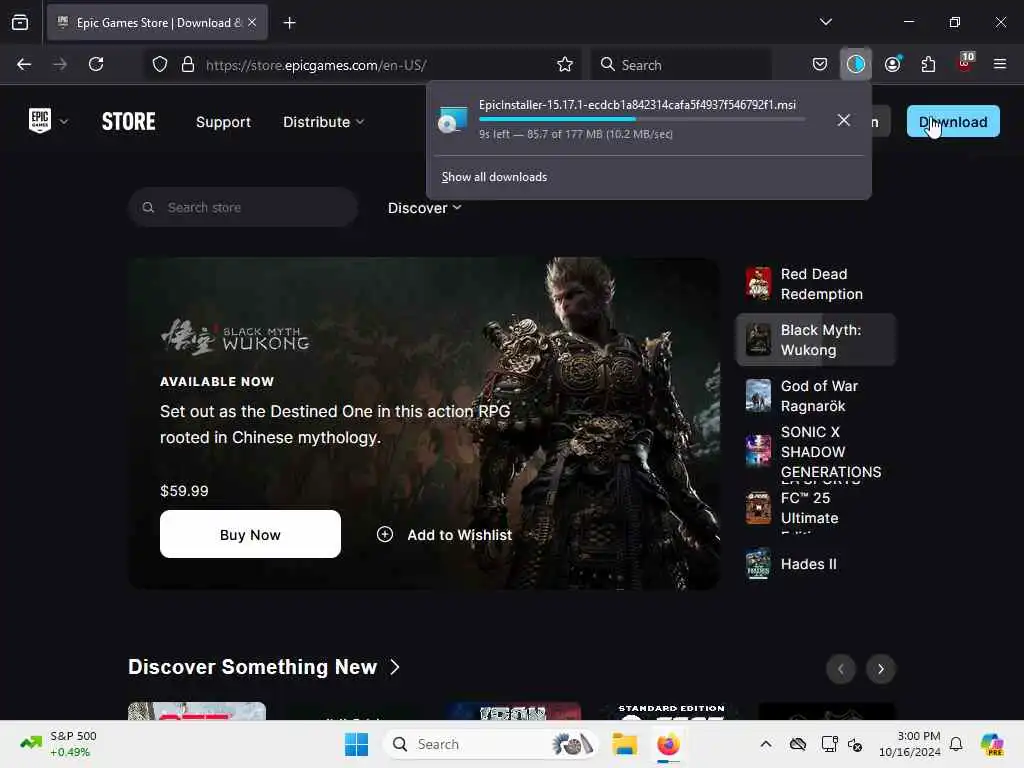Click the previous carousel arrow button
The width and height of the screenshot is (1024, 768).
pos(840,669)
